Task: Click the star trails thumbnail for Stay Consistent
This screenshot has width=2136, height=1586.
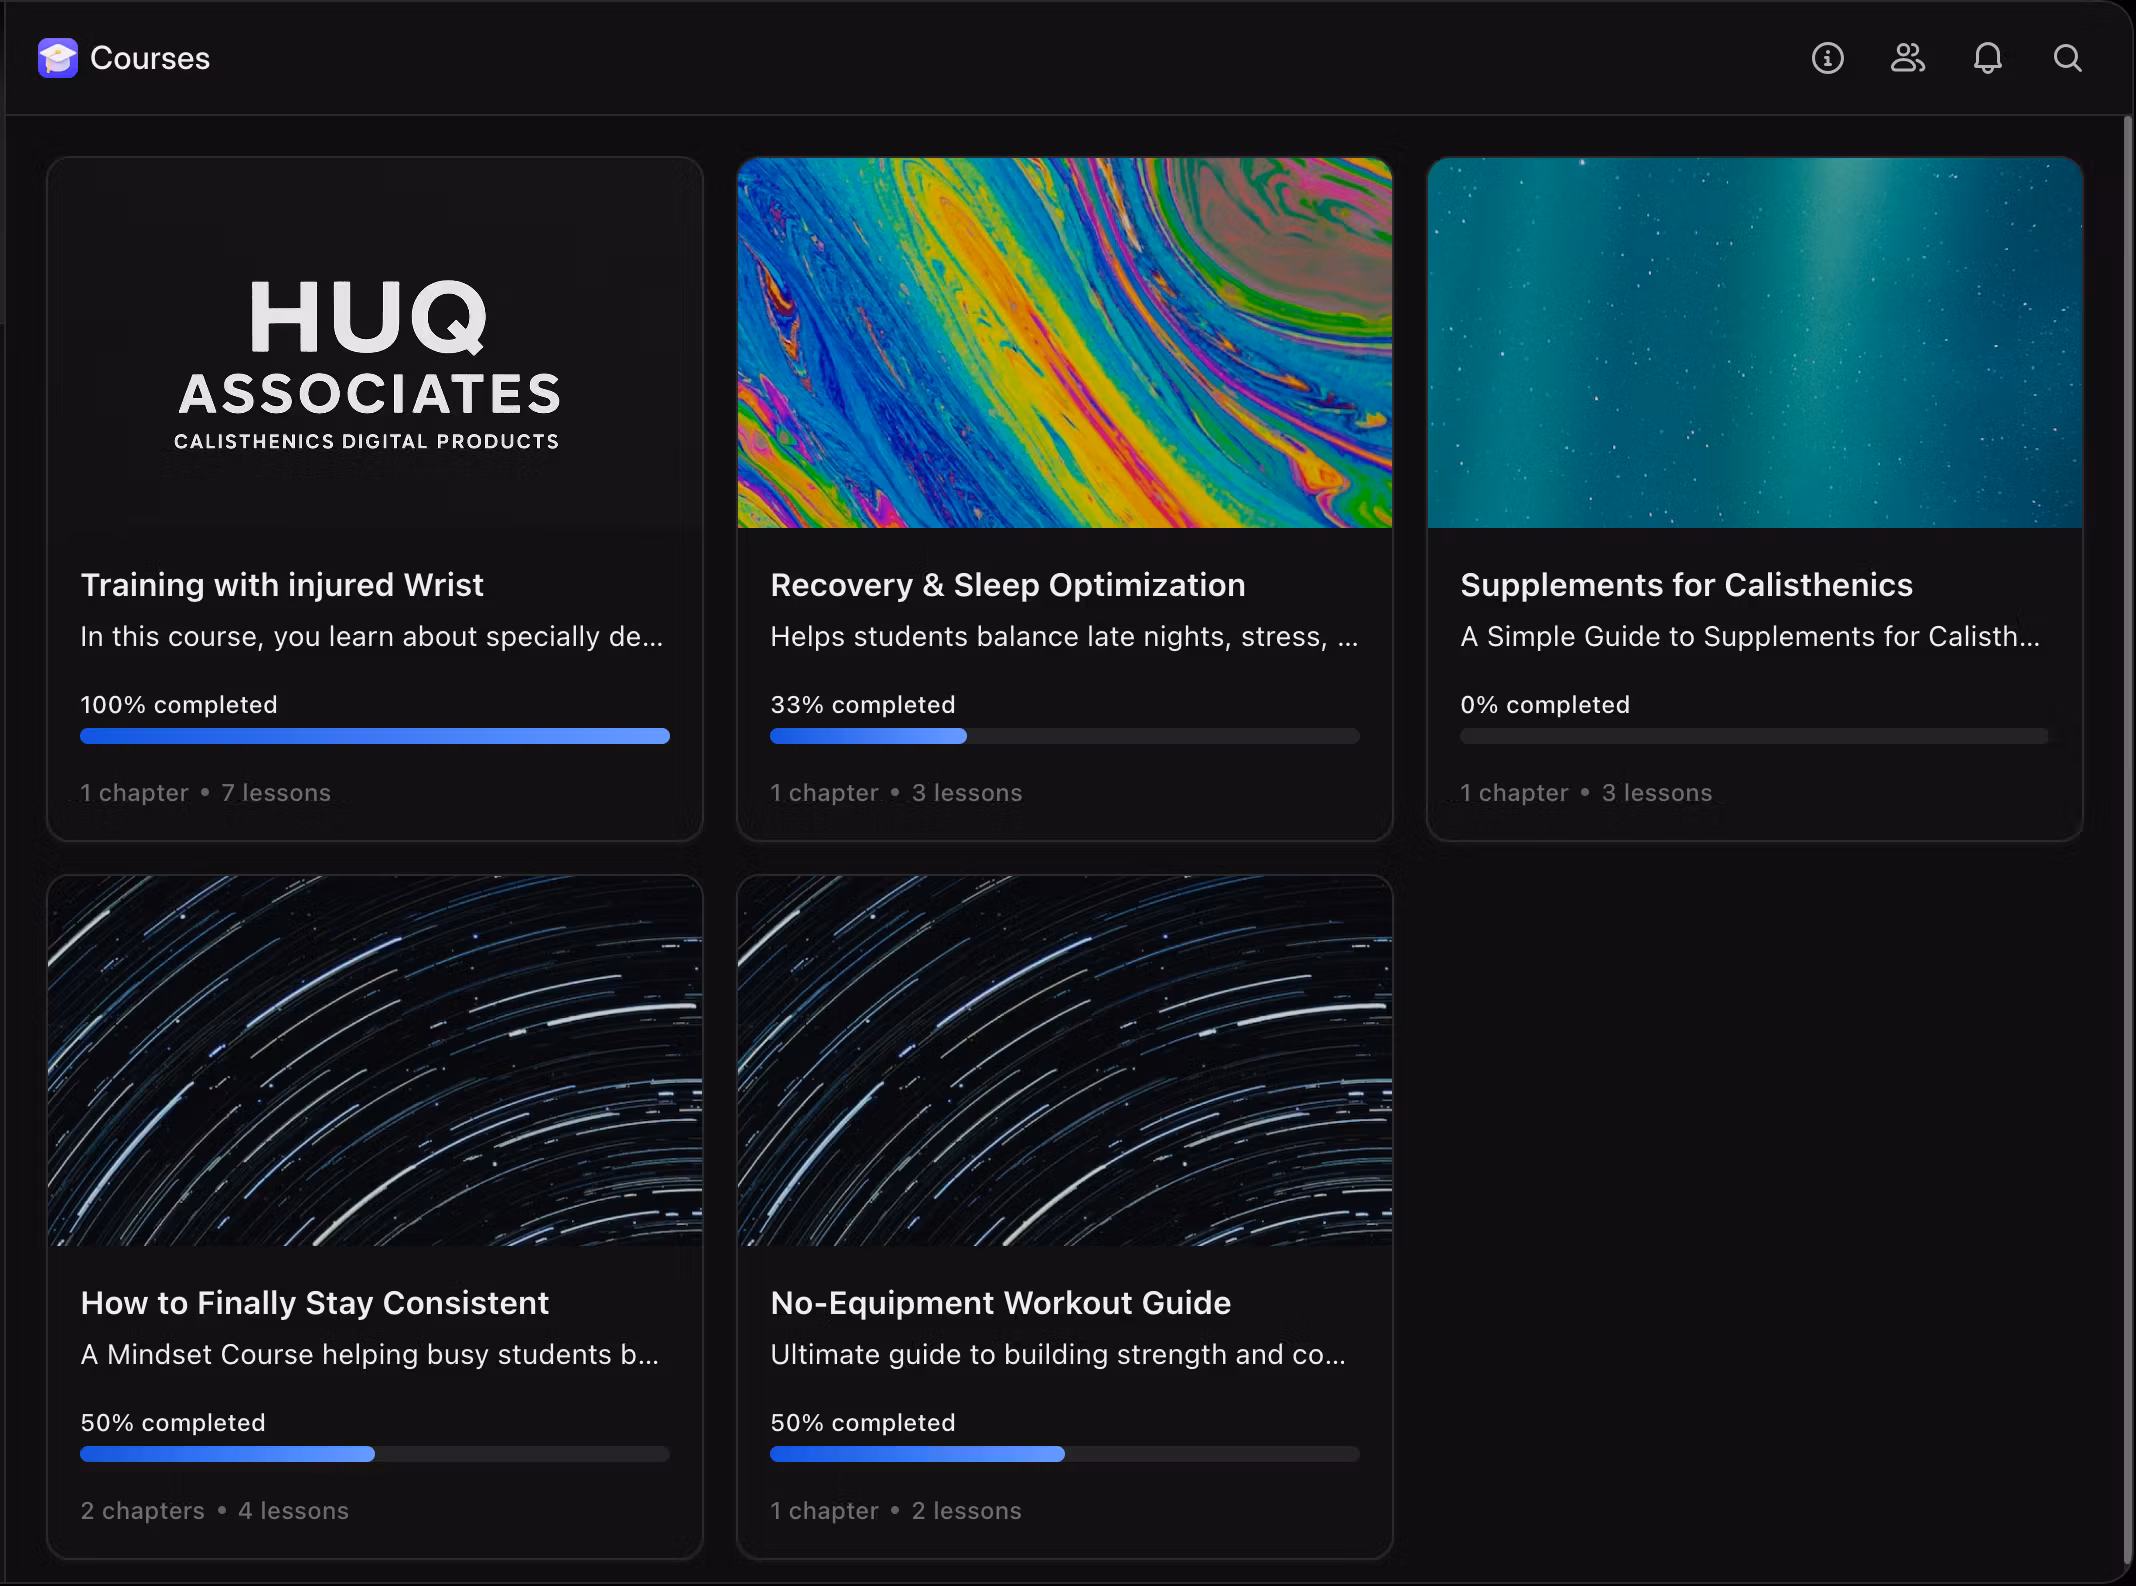Action: pyautogui.click(x=375, y=1061)
